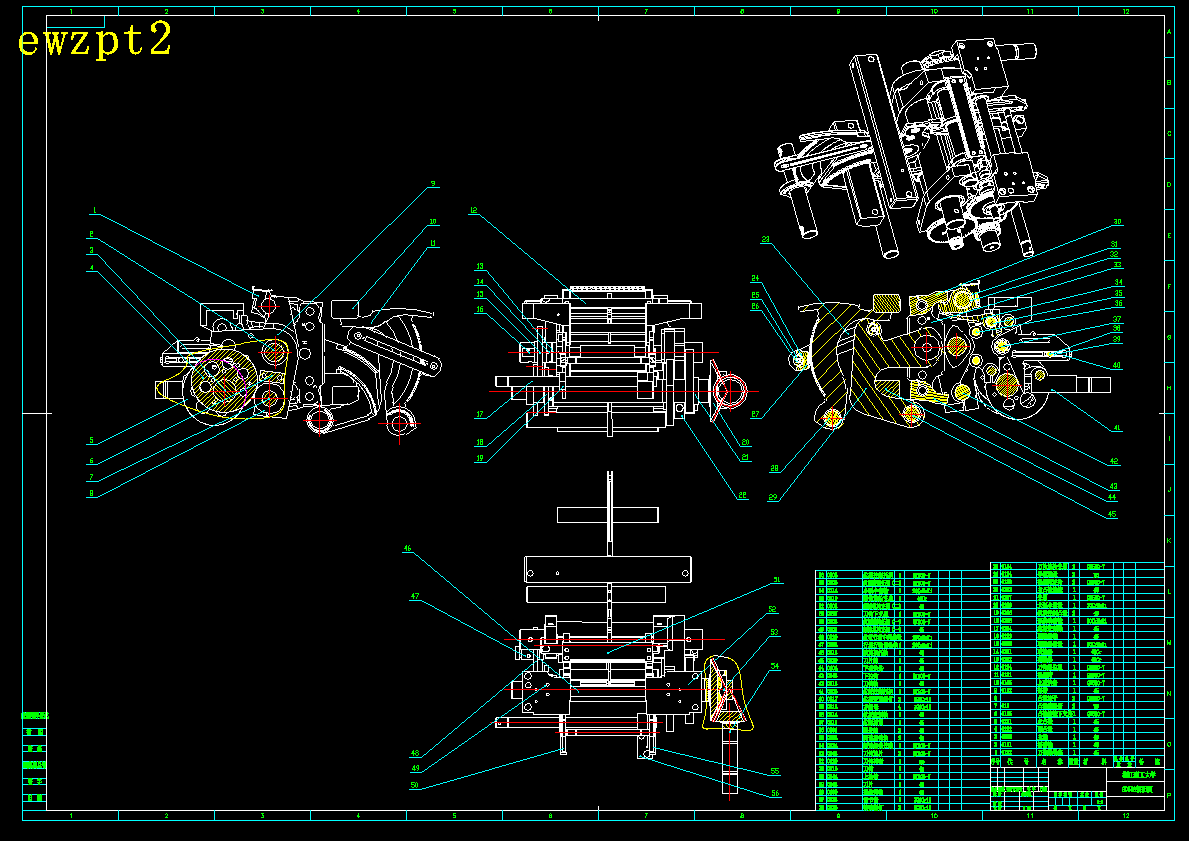Pick the leader callout numbered 13
This screenshot has width=1189, height=841.
click(480, 267)
